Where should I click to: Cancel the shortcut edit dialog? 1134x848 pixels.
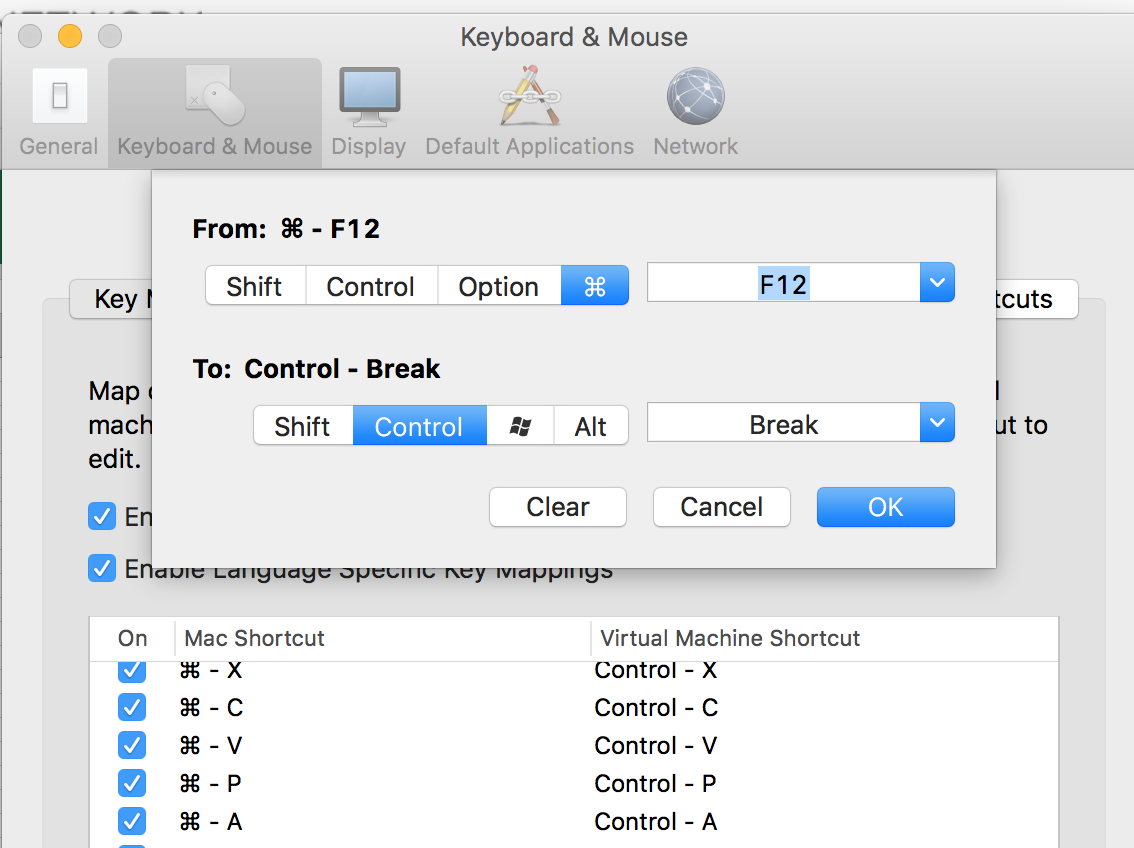(x=721, y=507)
